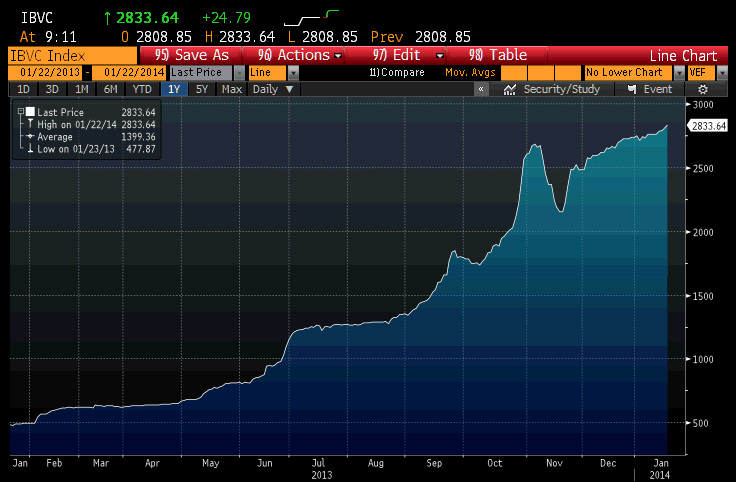
Task: Click the Last Price field box
Action: tap(201, 73)
